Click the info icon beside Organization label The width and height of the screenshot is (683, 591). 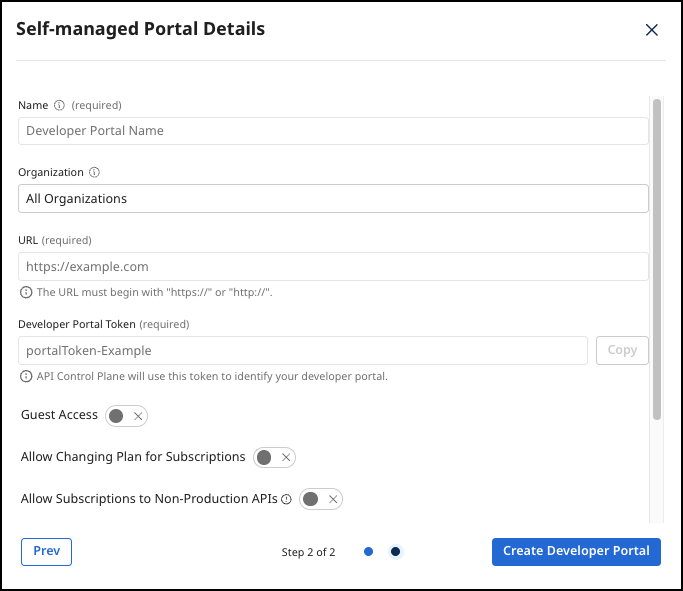[94, 172]
